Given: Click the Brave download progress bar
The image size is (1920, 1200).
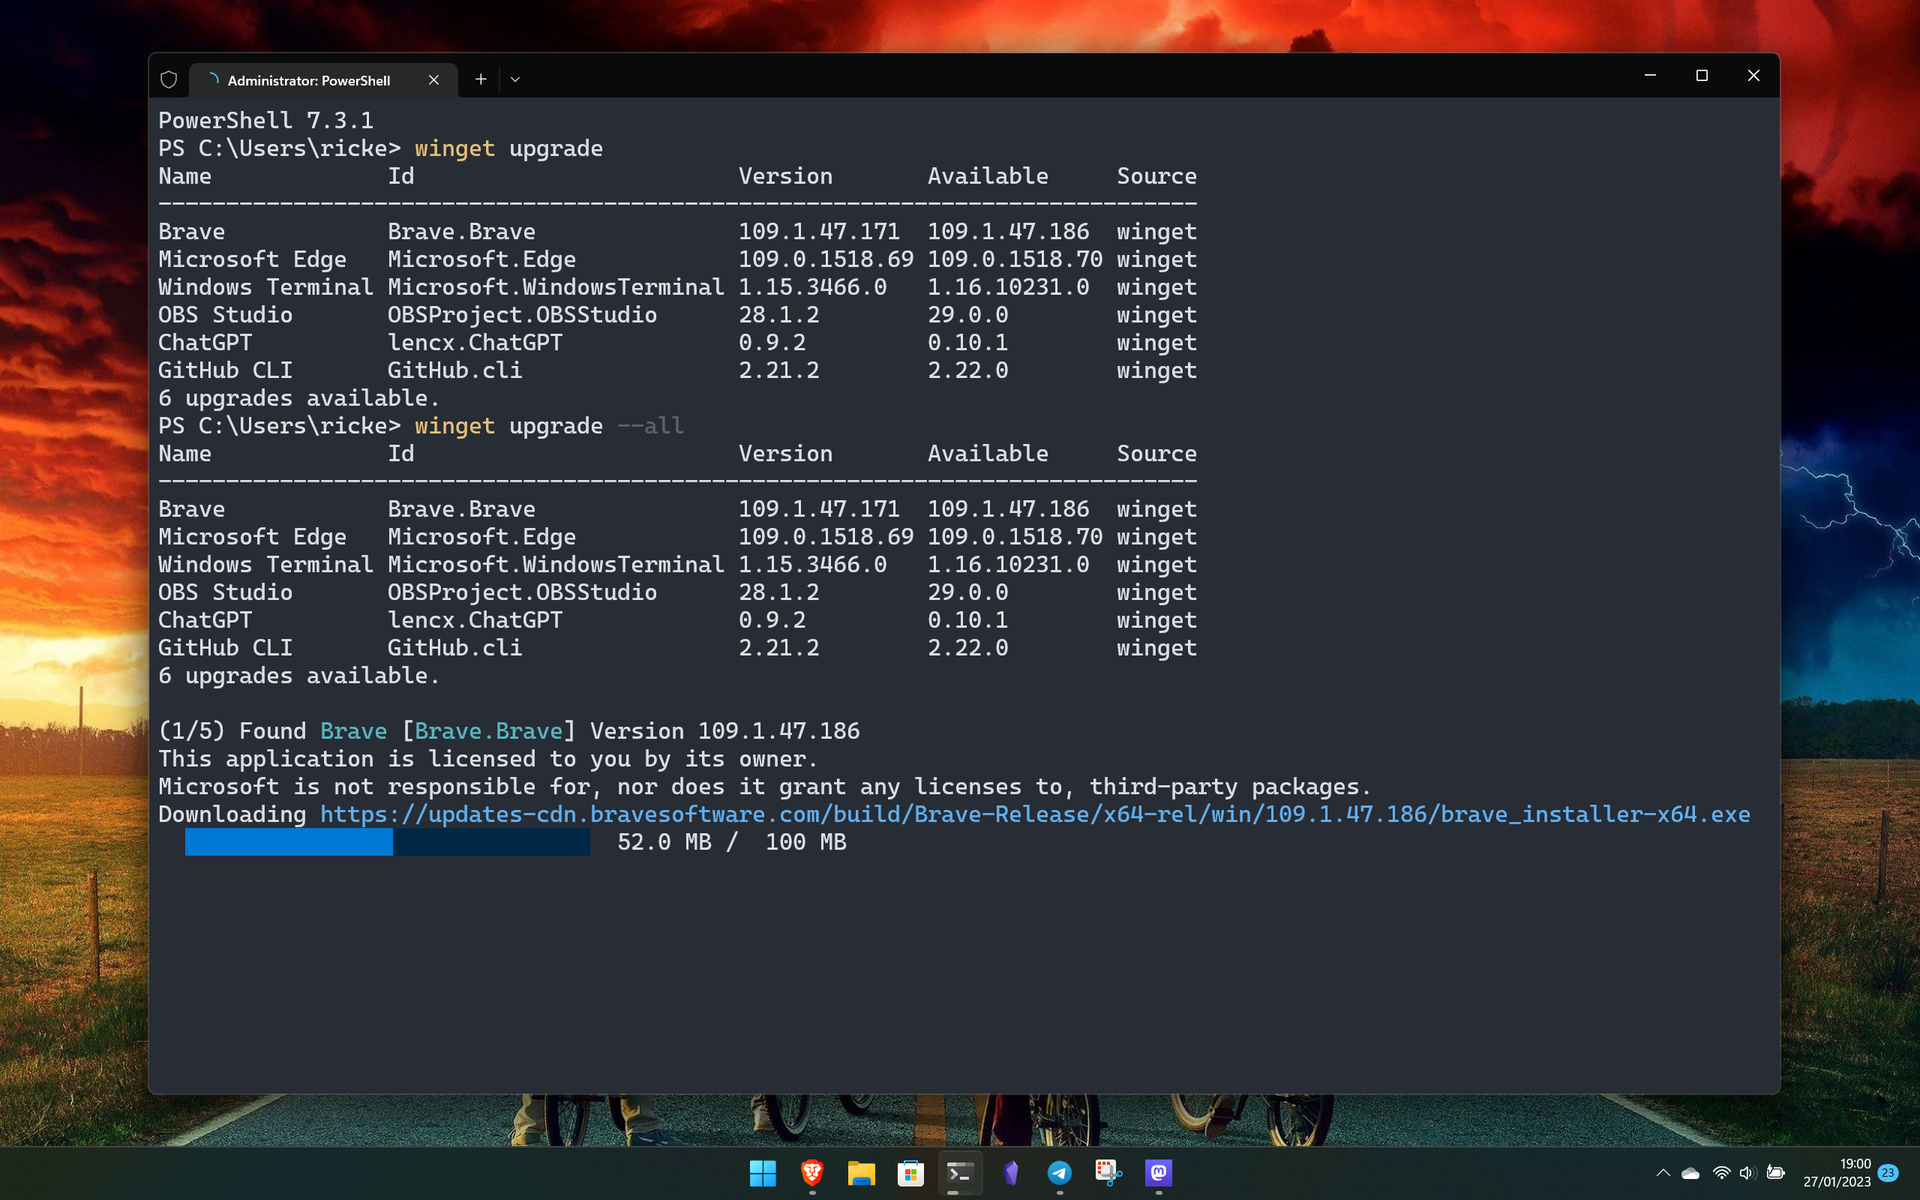Looking at the screenshot, I should pos(386,843).
